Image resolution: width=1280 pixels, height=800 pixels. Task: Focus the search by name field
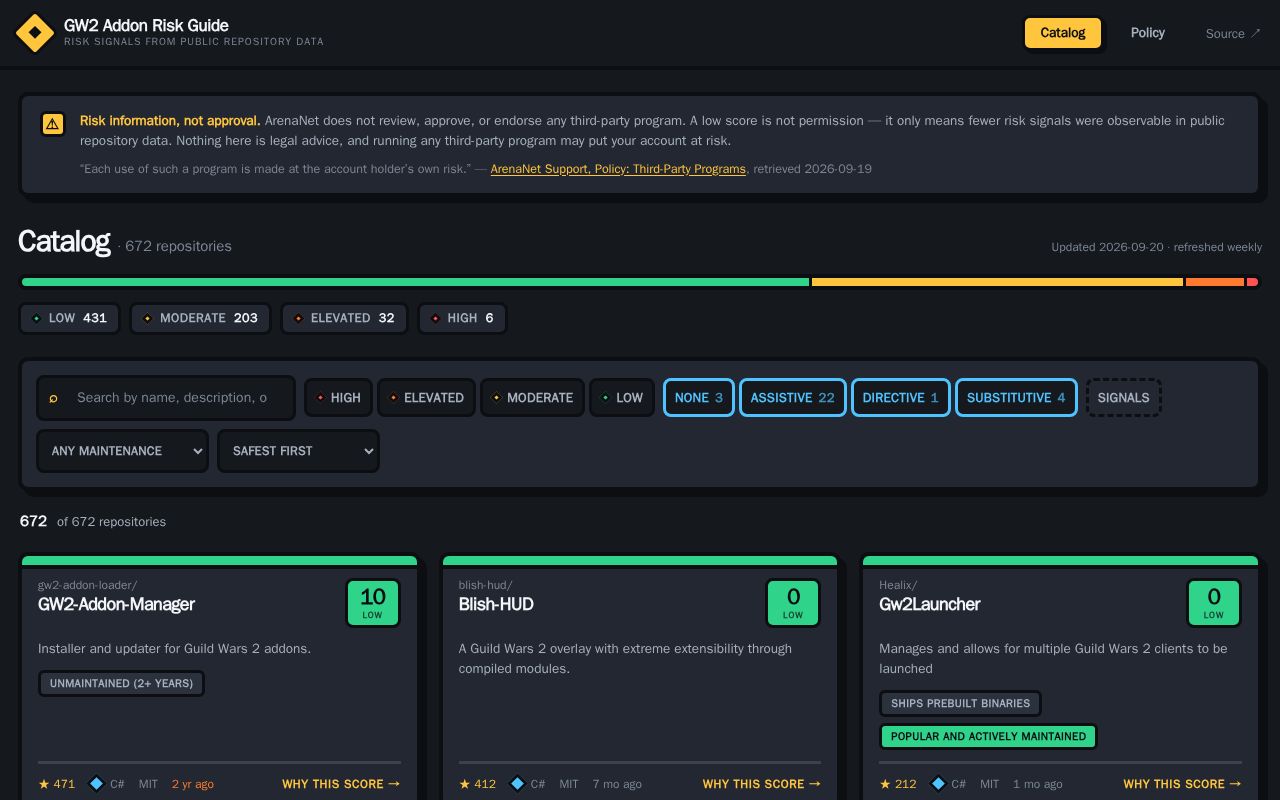tap(166, 398)
